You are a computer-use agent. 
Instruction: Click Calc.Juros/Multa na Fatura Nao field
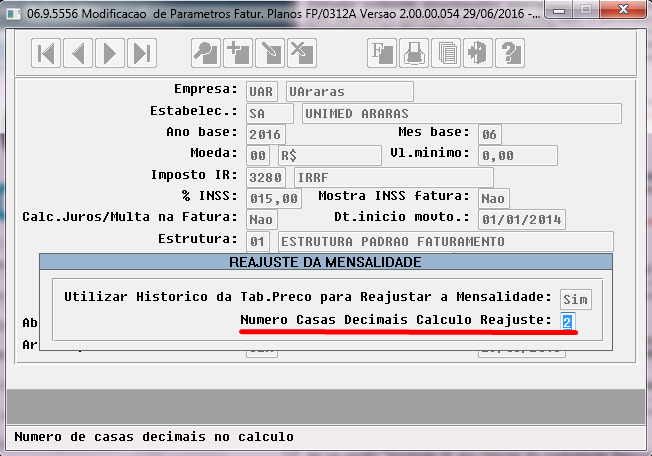click(262, 220)
